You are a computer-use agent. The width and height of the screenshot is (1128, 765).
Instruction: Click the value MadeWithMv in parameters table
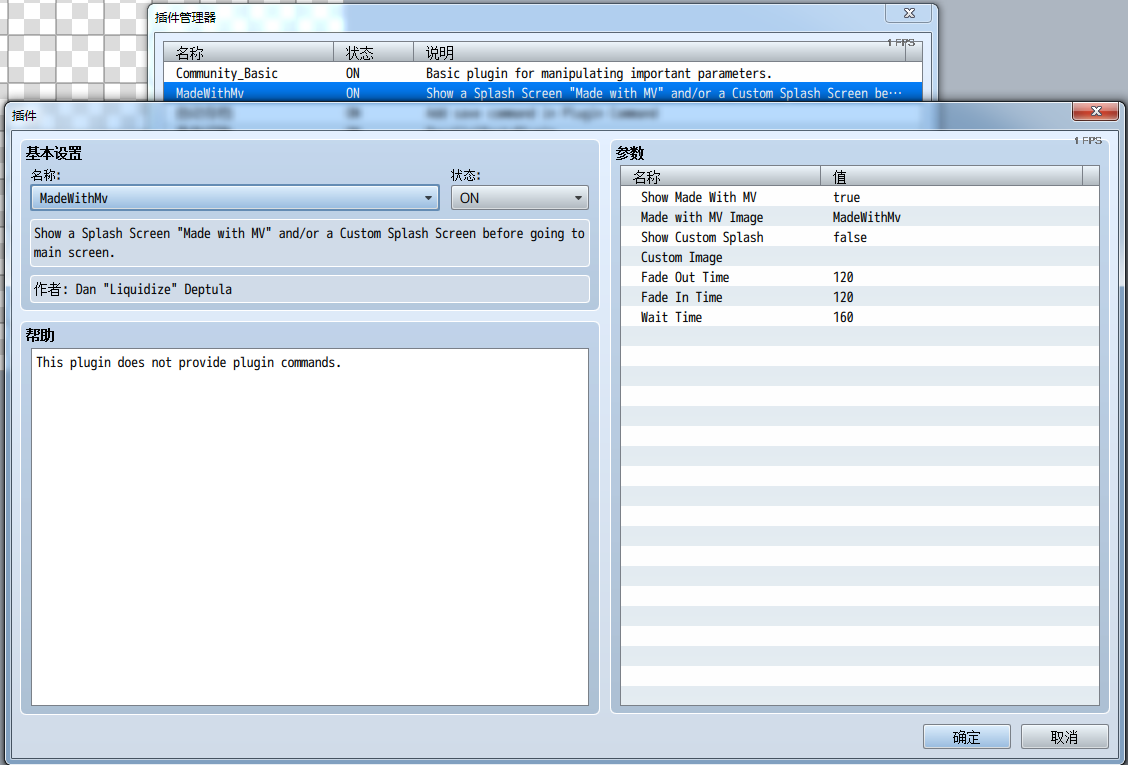pos(867,217)
